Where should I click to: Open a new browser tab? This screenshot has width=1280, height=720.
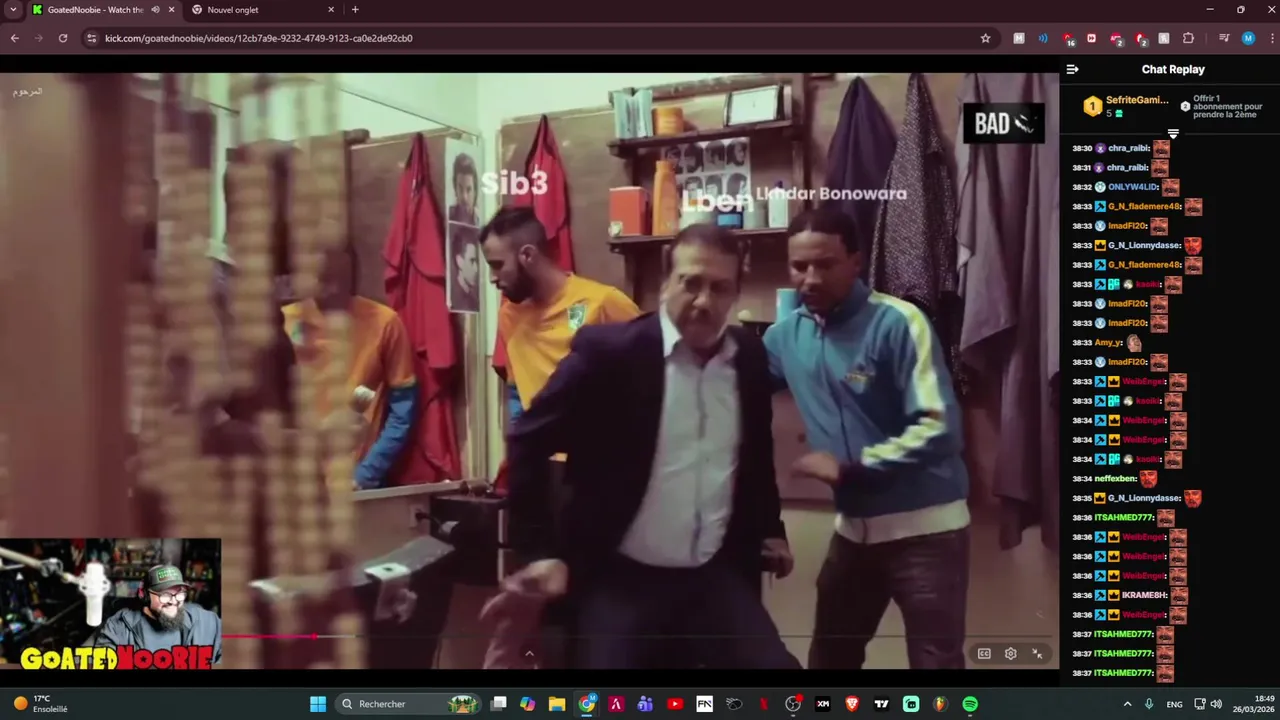point(355,10)
